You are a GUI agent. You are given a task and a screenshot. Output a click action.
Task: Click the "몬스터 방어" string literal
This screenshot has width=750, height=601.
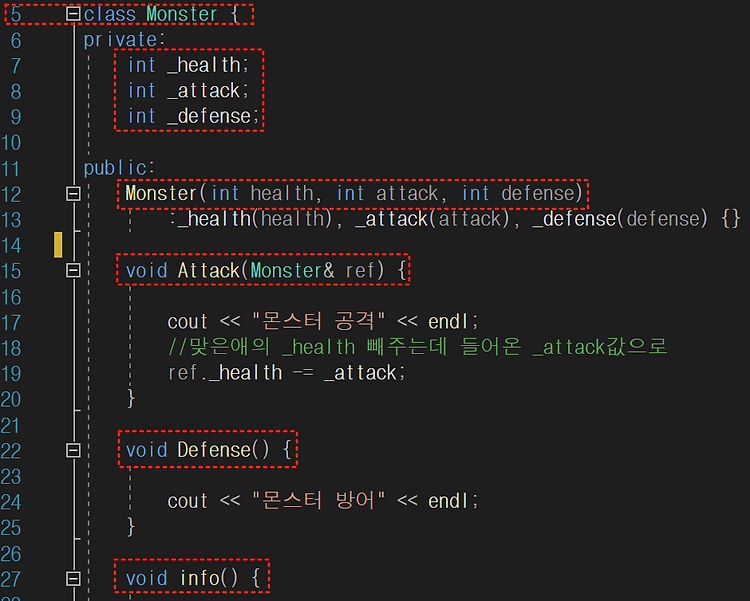[319, 501]
